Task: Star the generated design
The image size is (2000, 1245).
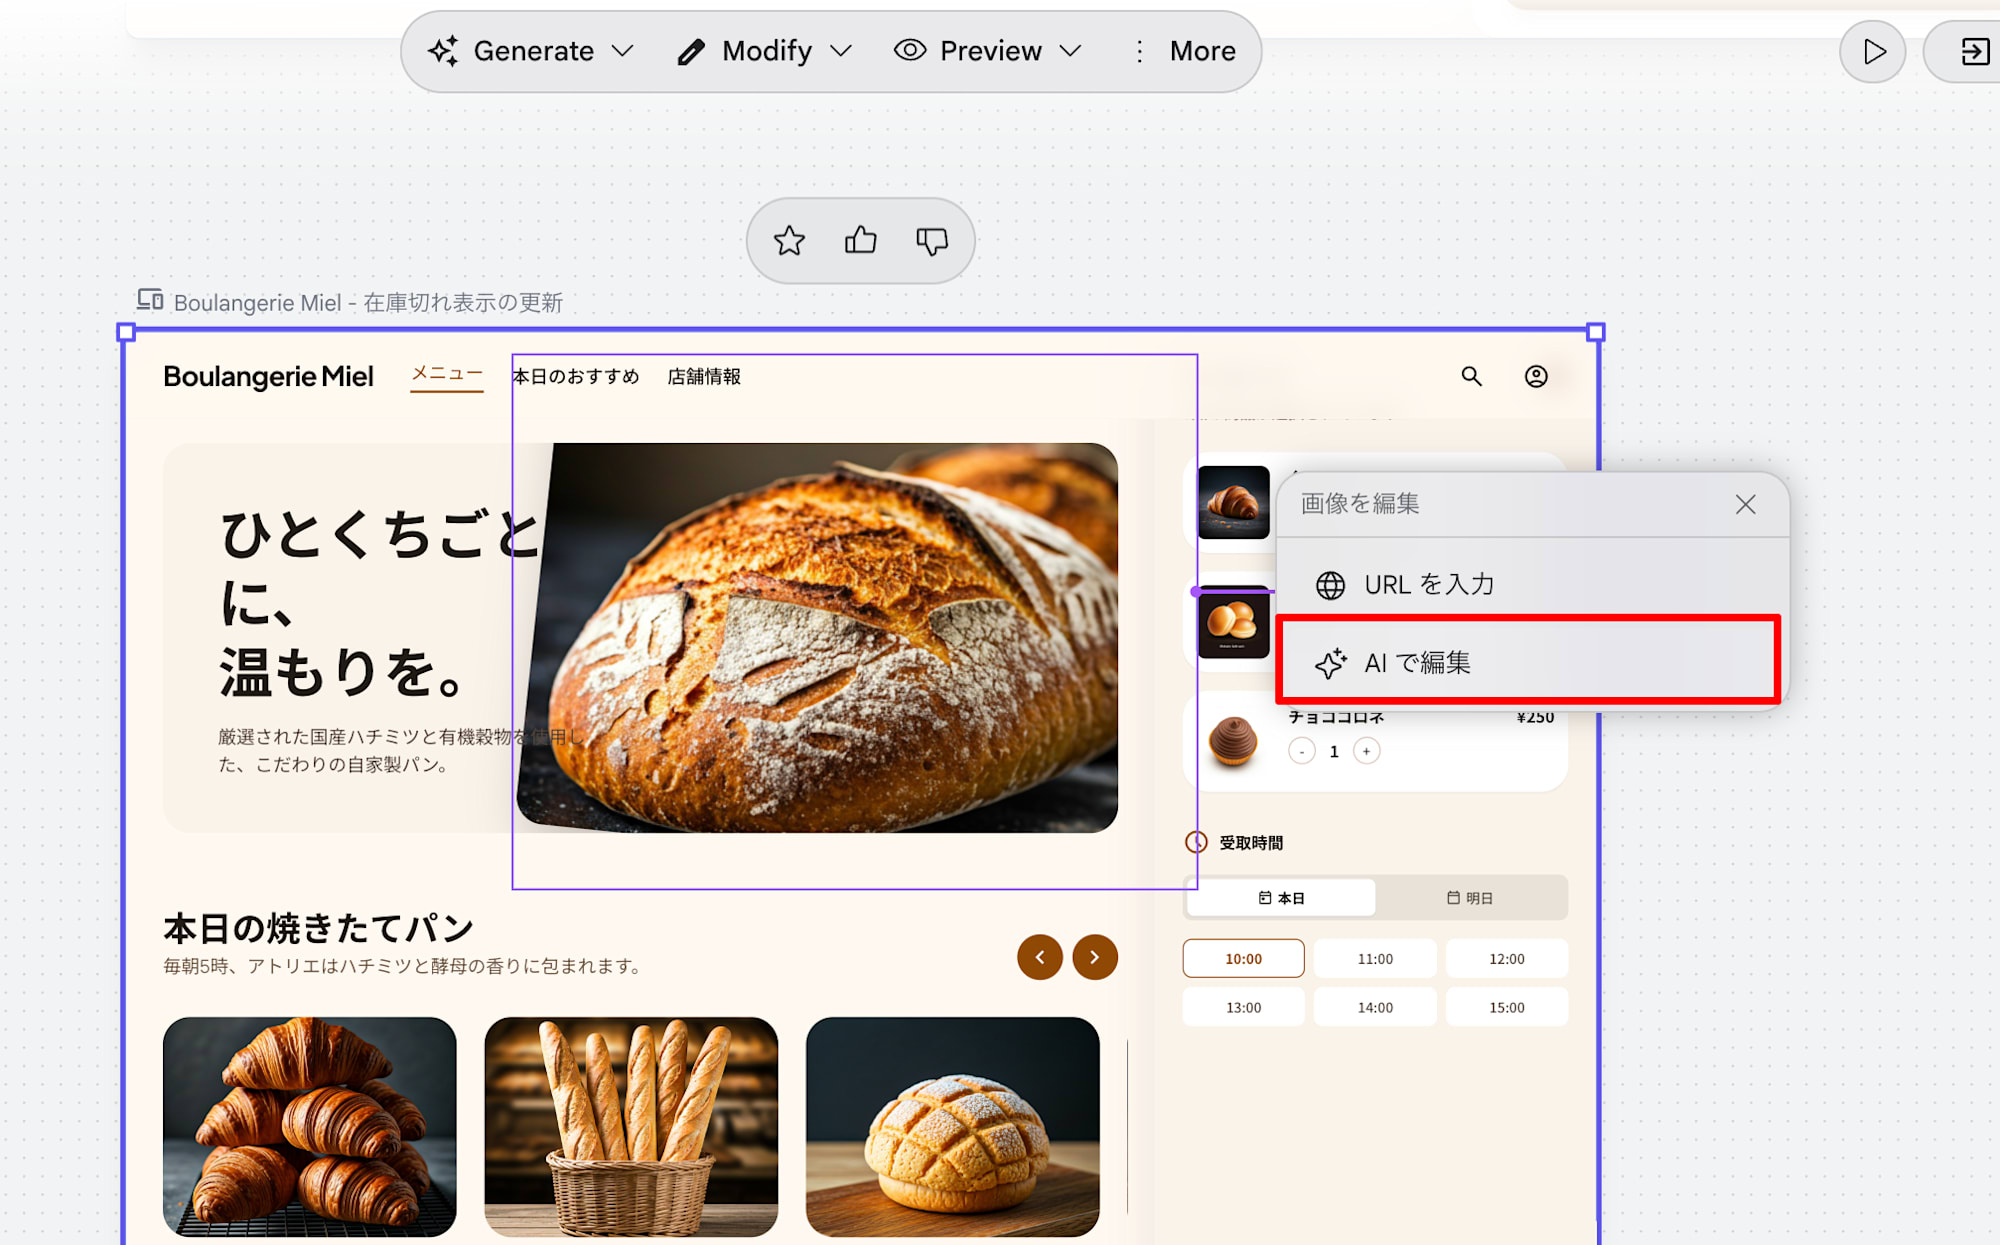Action: (x=790, y=241)
